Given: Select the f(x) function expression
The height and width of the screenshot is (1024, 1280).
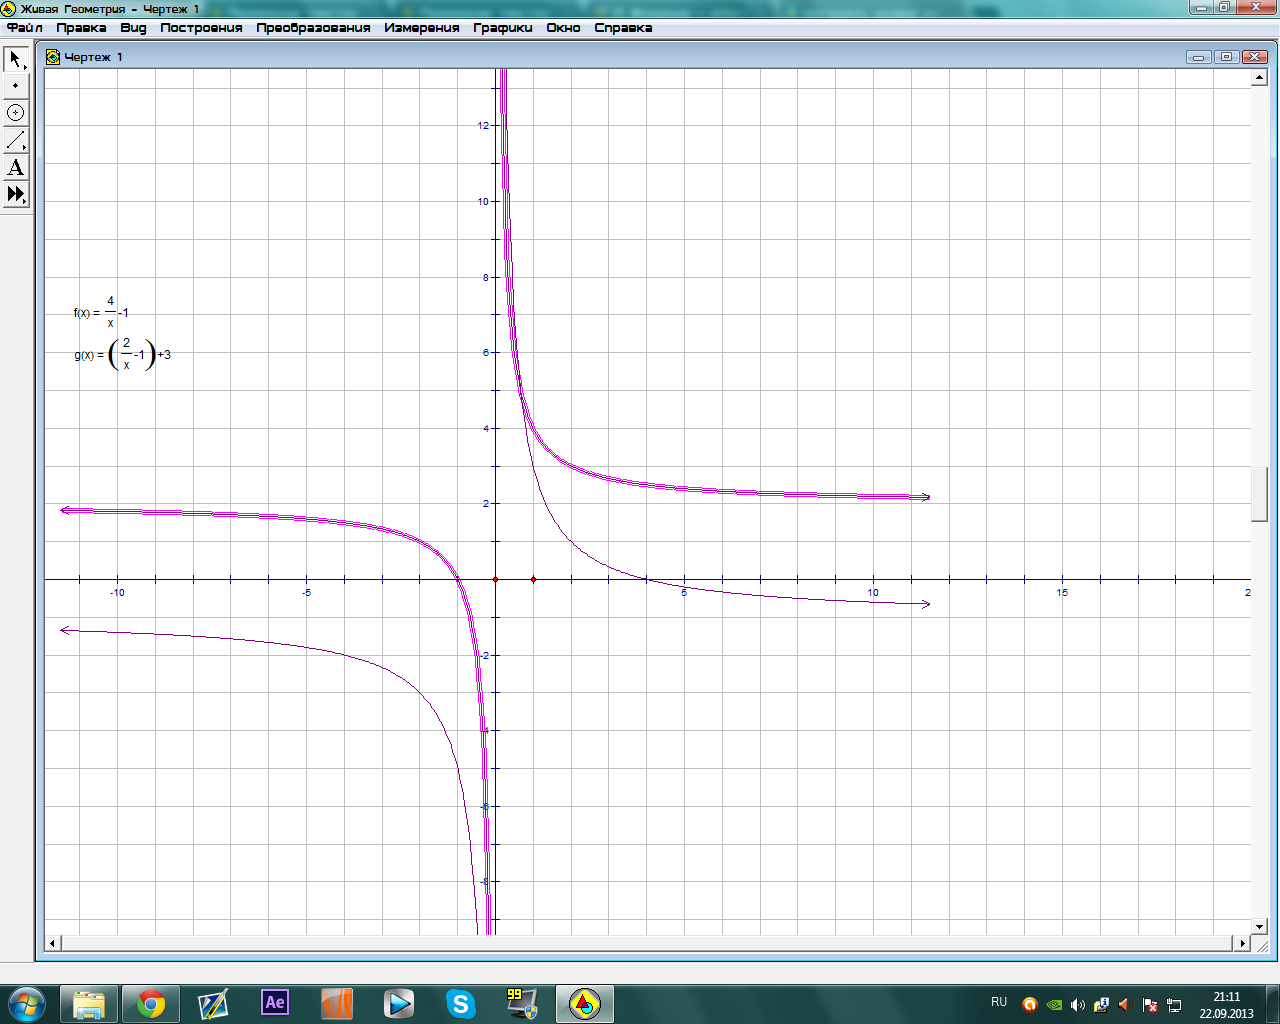Looking at the screenshot, I should (101, 313).
